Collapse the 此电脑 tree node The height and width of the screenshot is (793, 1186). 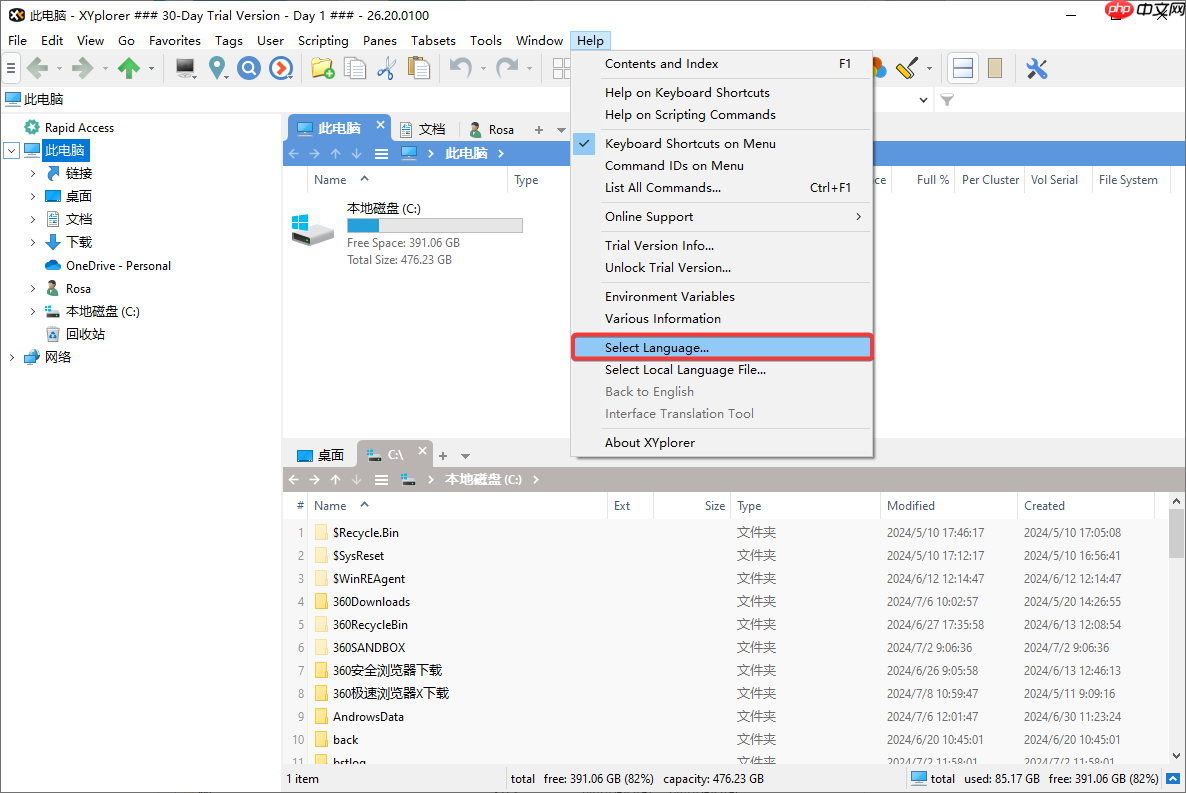(x=11, y=151)
